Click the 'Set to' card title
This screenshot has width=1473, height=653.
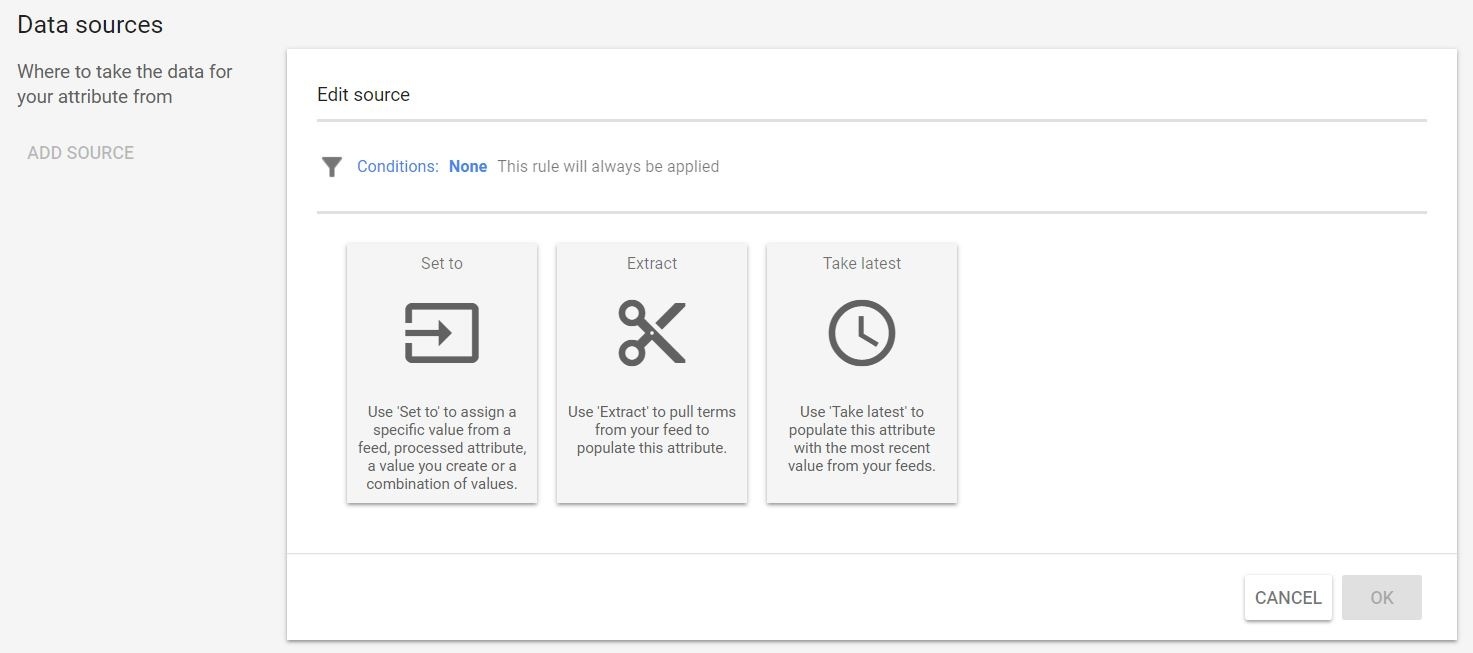tap(441, 264)
